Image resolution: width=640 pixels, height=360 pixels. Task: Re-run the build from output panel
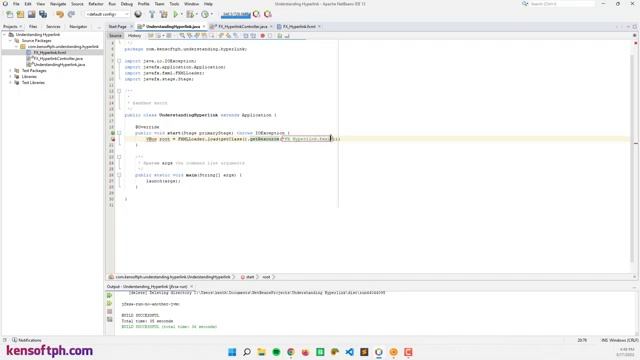click(x=109, y=296)
